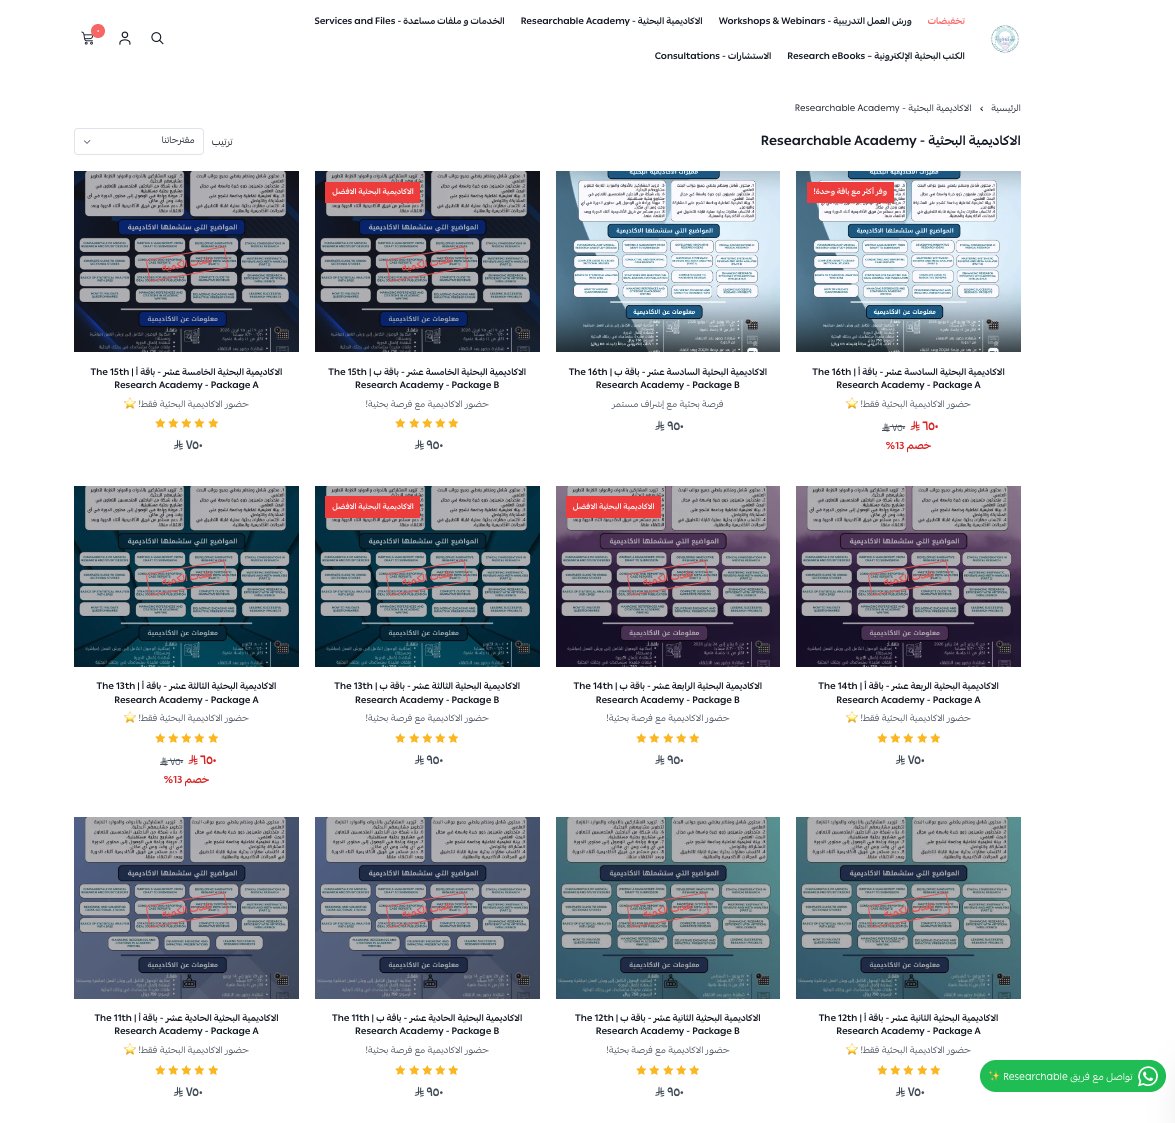Open the sort dropdown مقترحاتنا
The image size is (1175, 1123).
pyautogui.click(x=139, y=141)
